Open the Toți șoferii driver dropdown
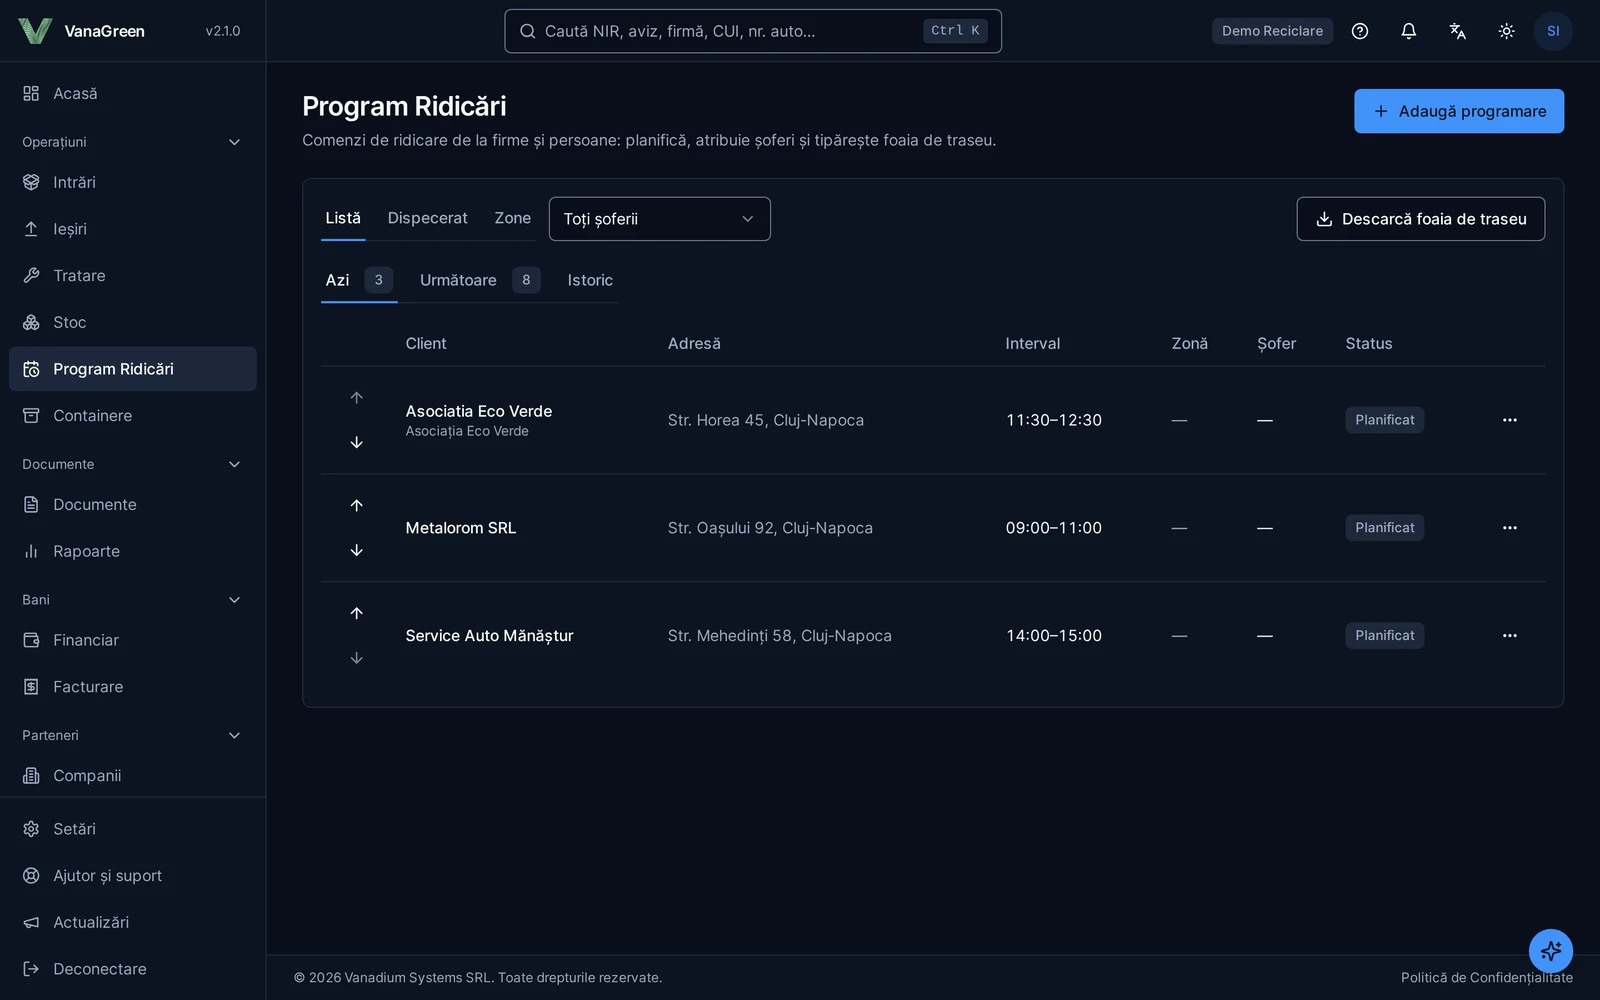The height and width of the screenshot is (1000, 1600). (660, 219)
